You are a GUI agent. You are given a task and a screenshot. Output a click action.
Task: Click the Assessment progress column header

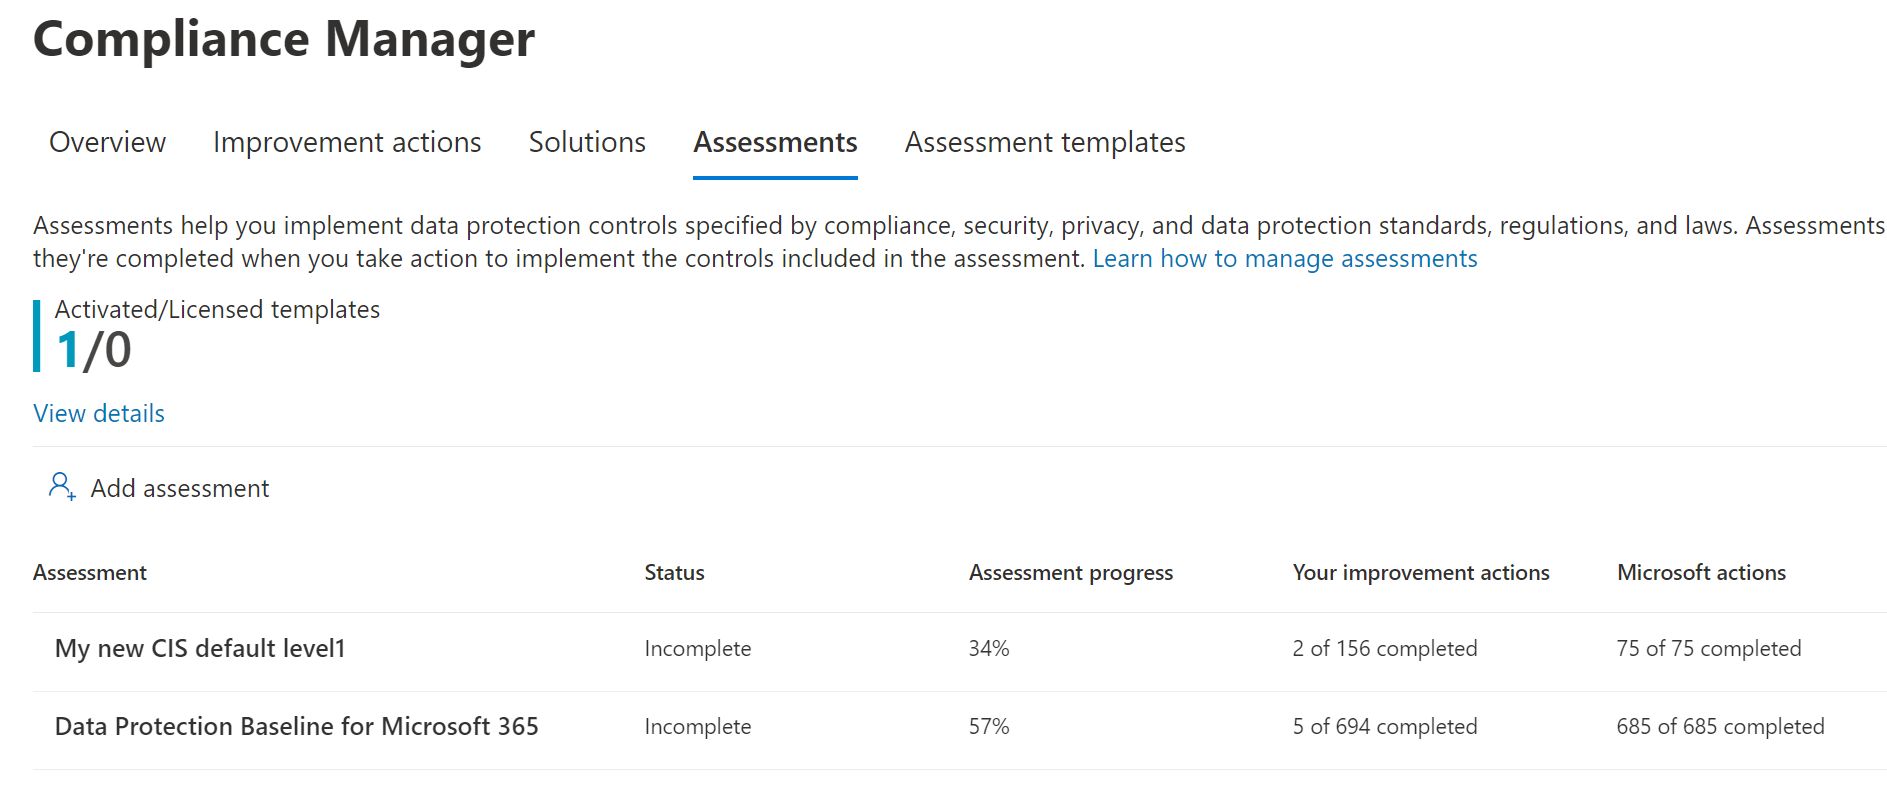pos(1070,573)
